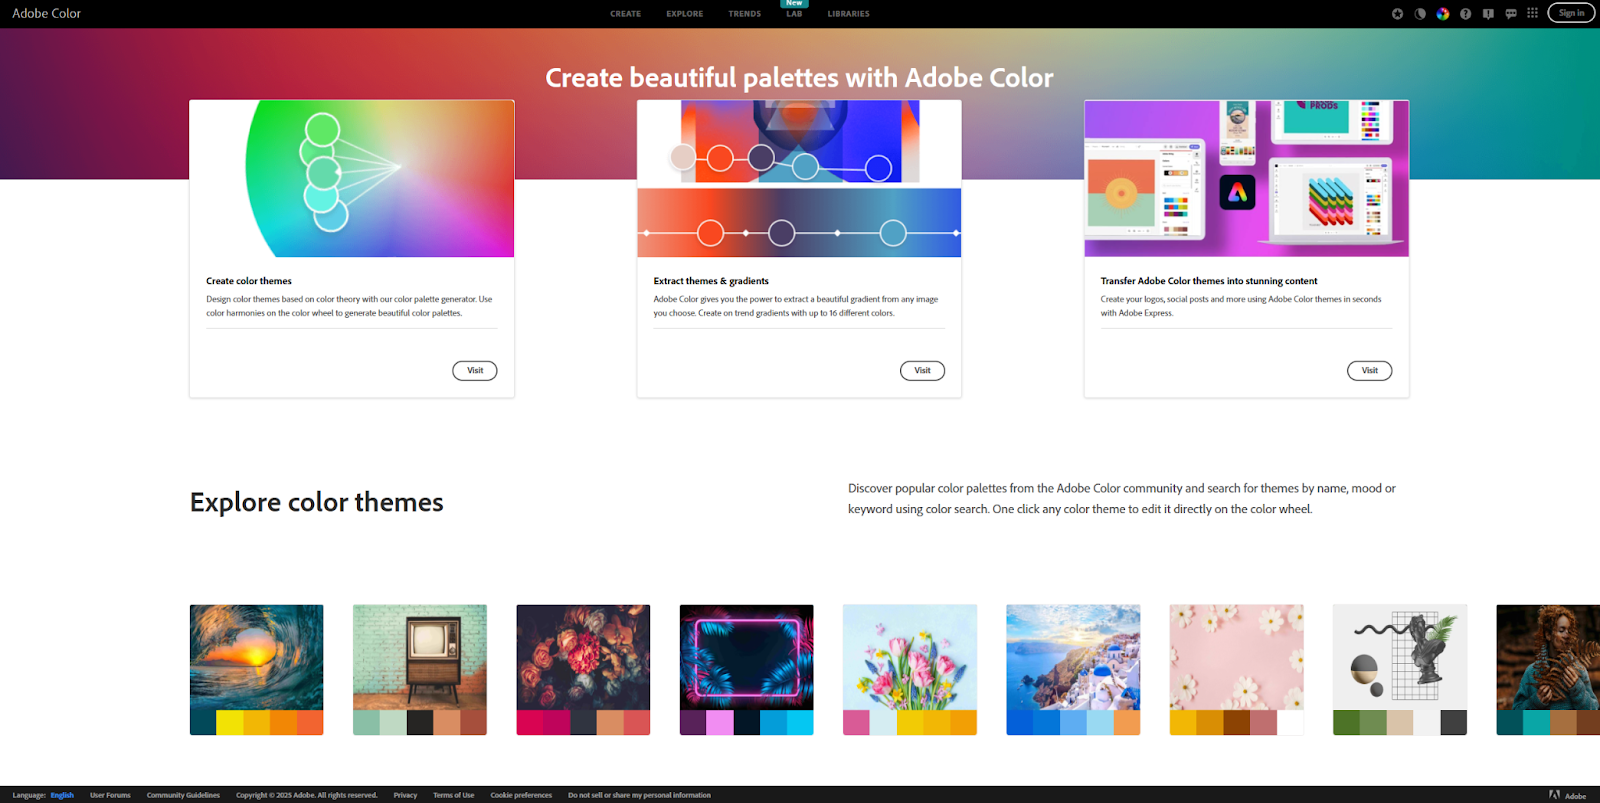Screen dimensions: 1600x803
Task: Open the LAB menu tab
Action: 794,14
